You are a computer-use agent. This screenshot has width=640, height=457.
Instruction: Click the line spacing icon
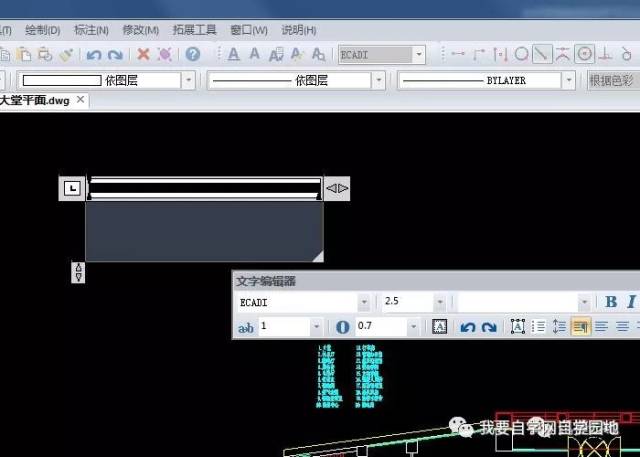[x=559, y=326]
